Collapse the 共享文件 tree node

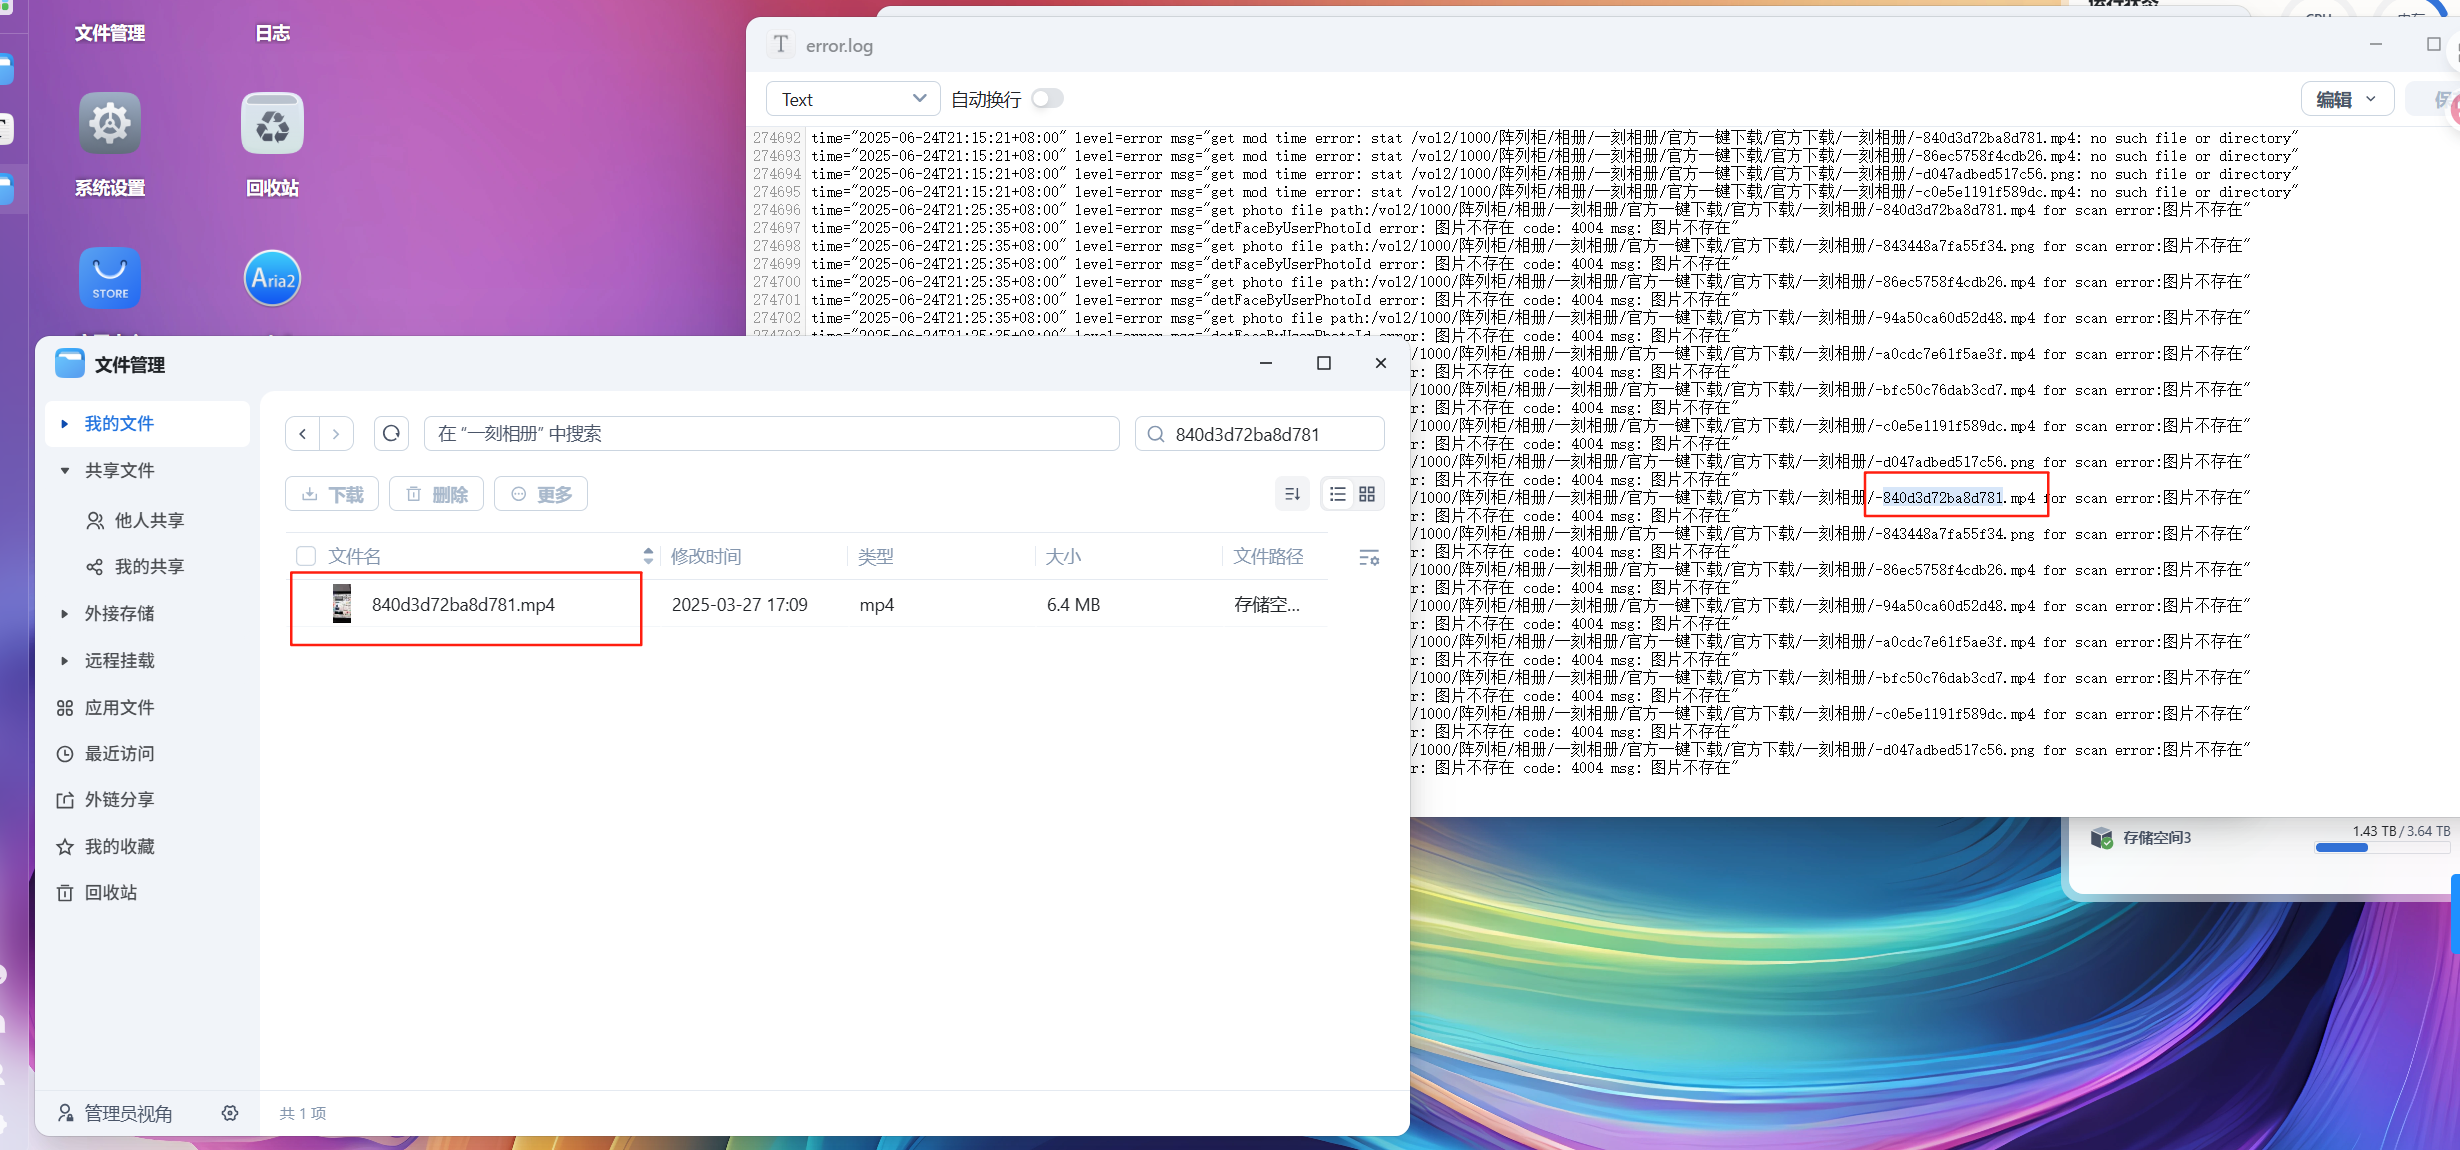pyautogui.click(x=64, y=470)
